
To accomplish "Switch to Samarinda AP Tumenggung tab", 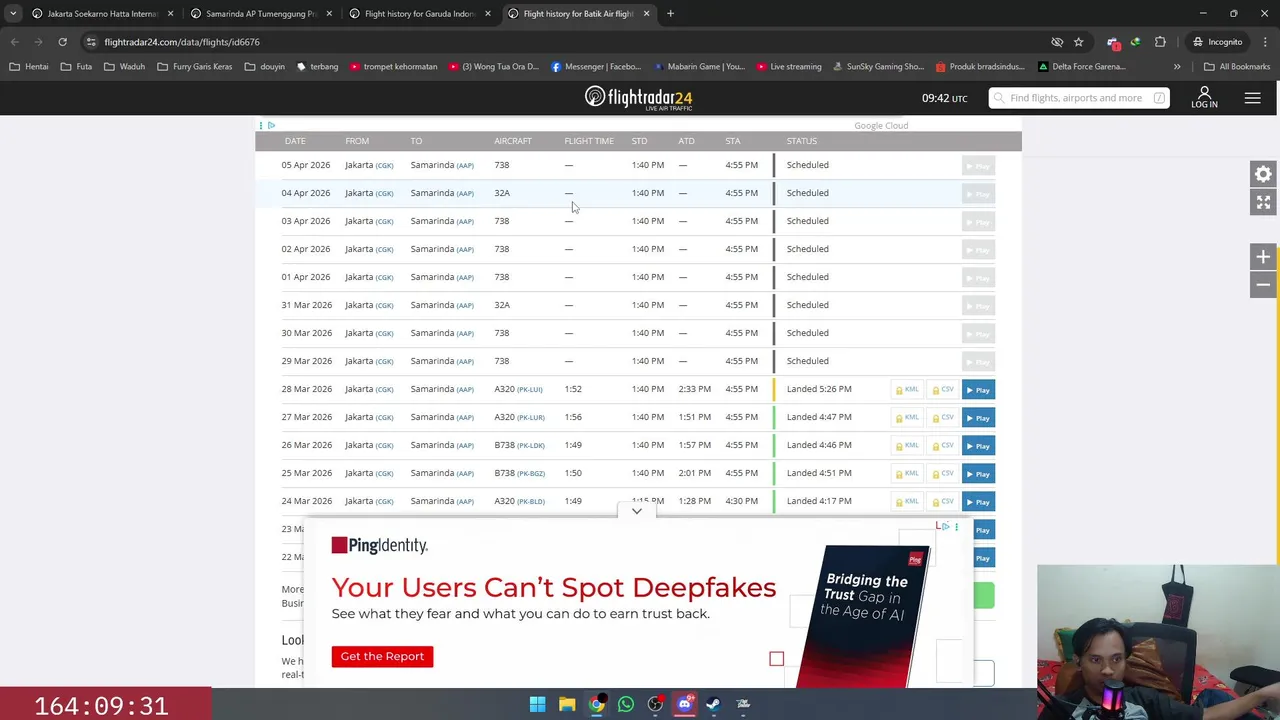I will [260, 14].
